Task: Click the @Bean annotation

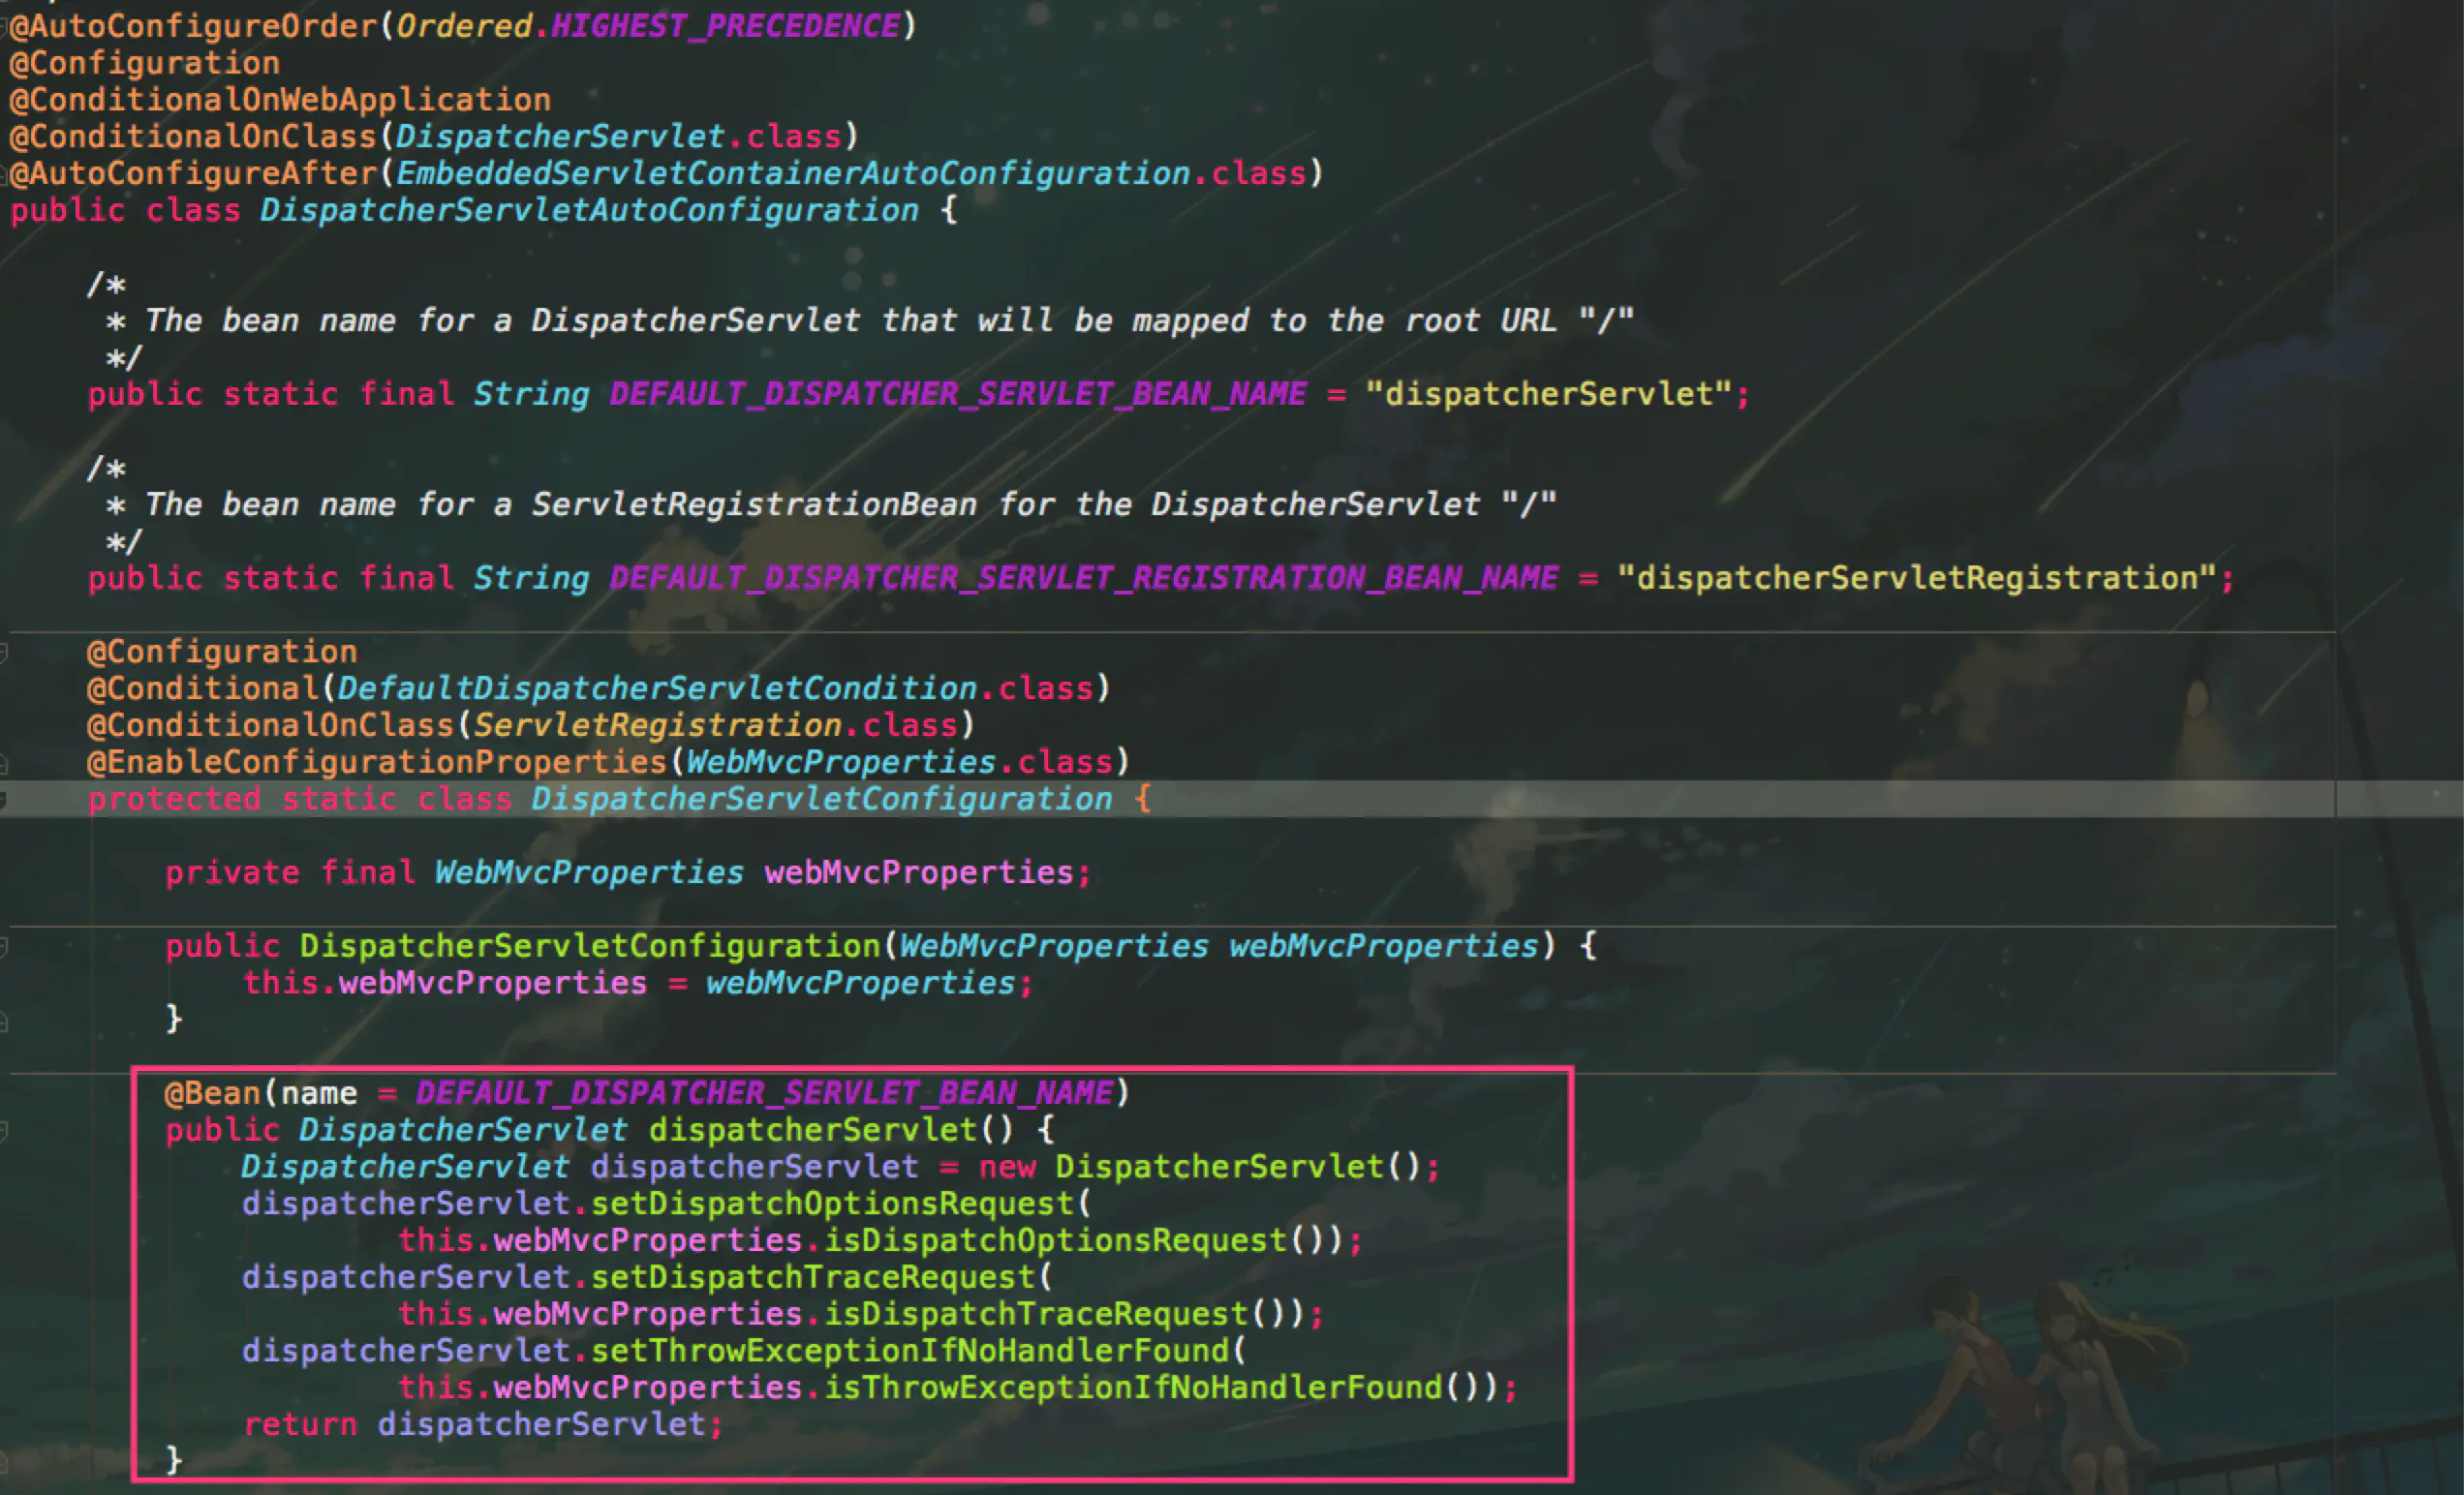Action: click(x=212, y=1093)
